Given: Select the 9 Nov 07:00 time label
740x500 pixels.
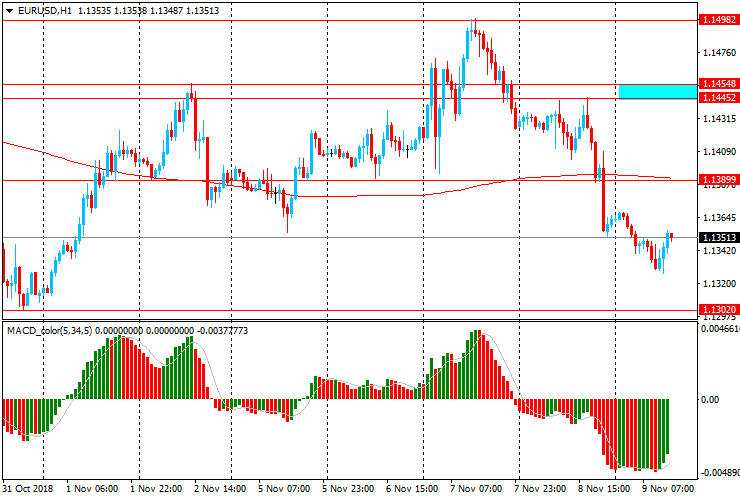Looking at the screenshot, I should [x=668, y=489].
